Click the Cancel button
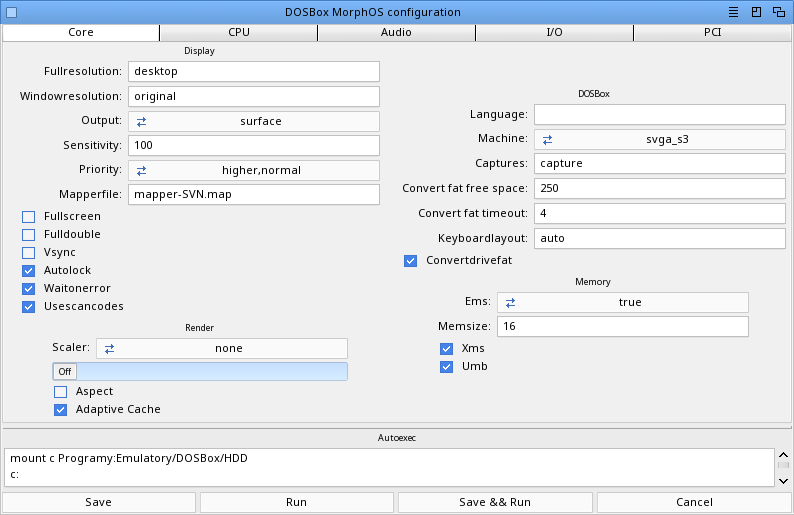The image size is (794, 515). (x=694, y=502)
